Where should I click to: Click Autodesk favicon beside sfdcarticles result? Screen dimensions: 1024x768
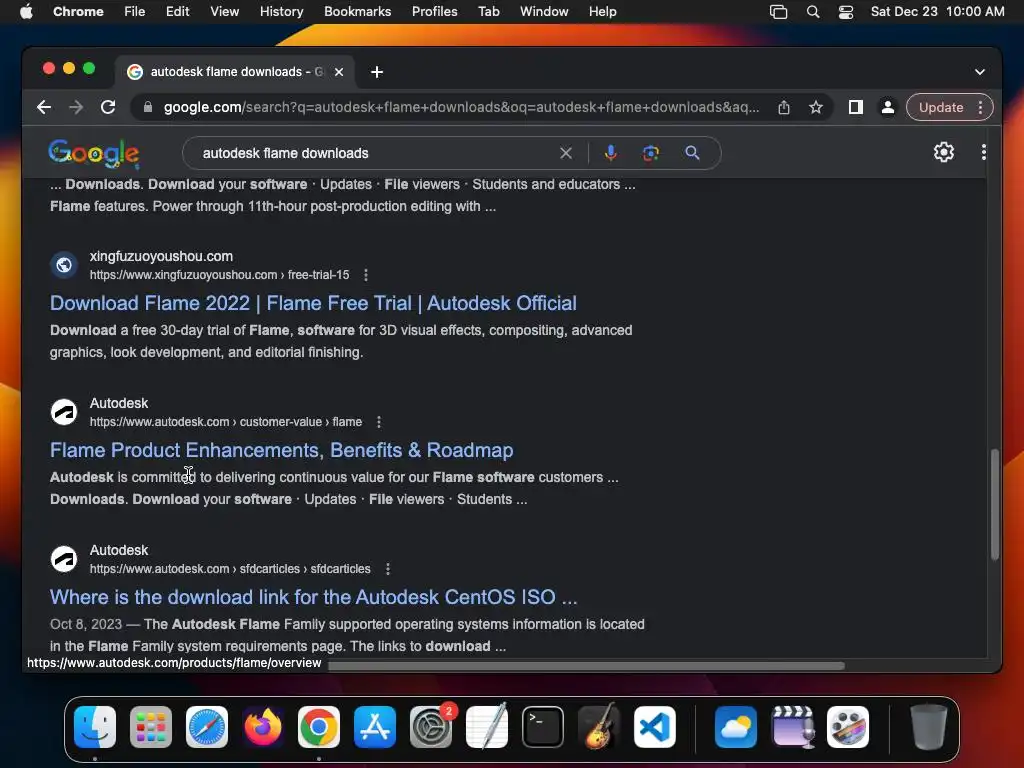[x=64, y=559]
